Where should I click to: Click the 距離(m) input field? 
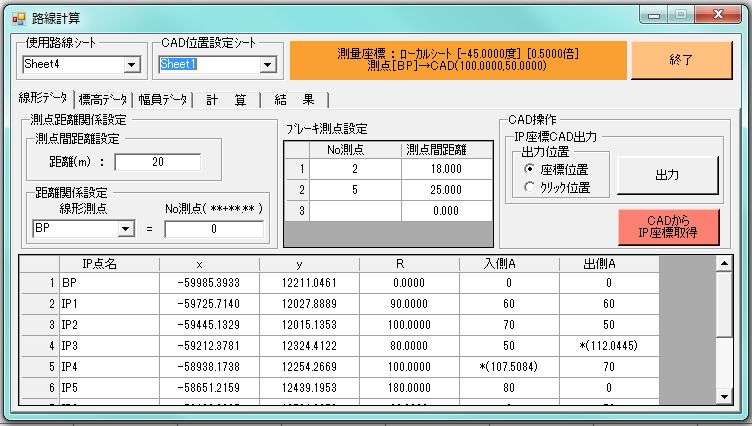[158, 162]
